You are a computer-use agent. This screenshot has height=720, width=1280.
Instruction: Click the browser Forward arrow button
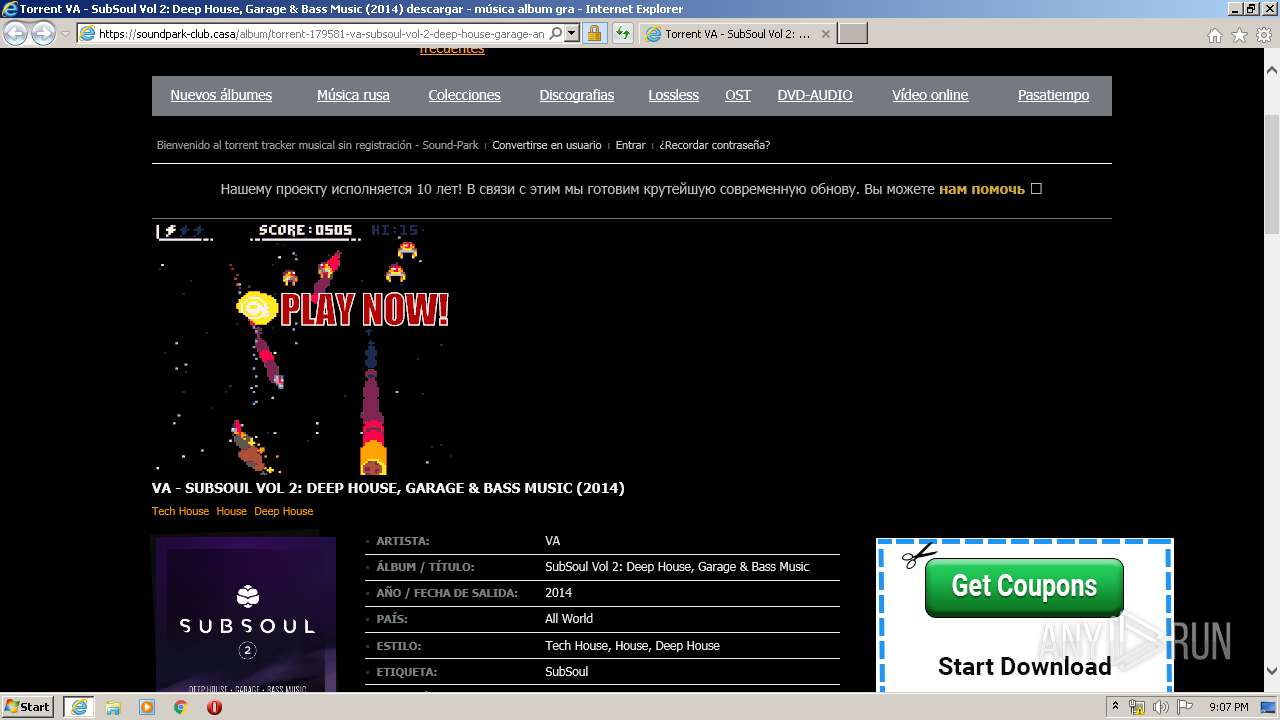[43, 34]
